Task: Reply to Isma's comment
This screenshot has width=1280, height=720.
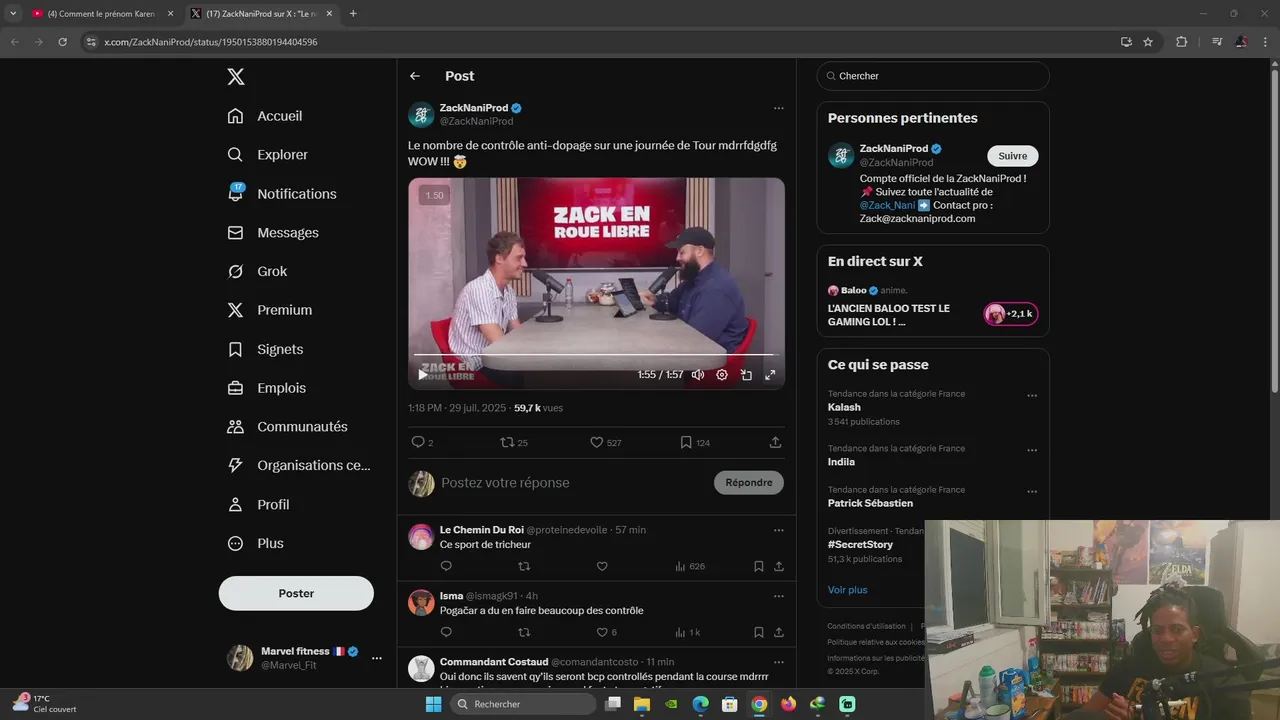Action: pyautogui.click(x=446, y=632)
